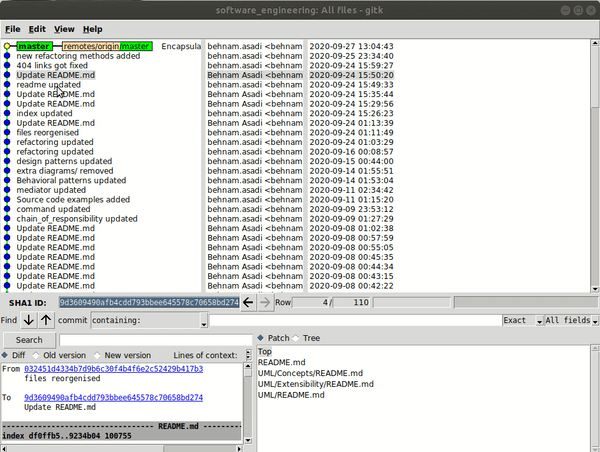Click the Search button in diff pane
Screen dimensions: 600x452
pos(29,340)
